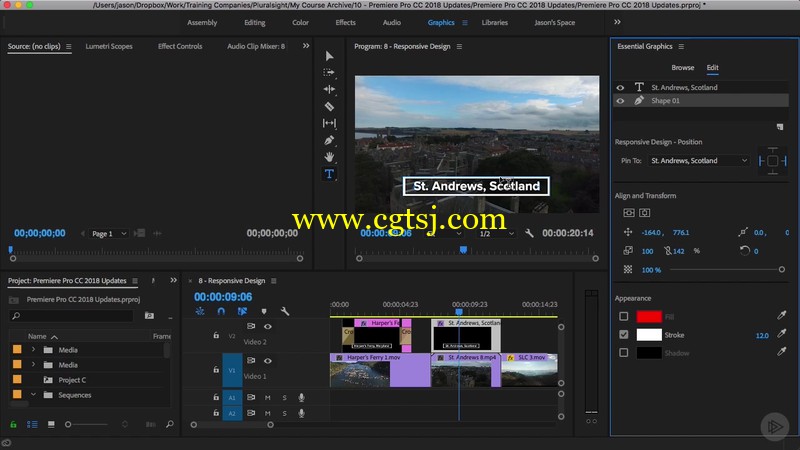Select St. Andrews, Scotland layer row
800x450 pixels.
pyautogui.click(x=701, y=87)
